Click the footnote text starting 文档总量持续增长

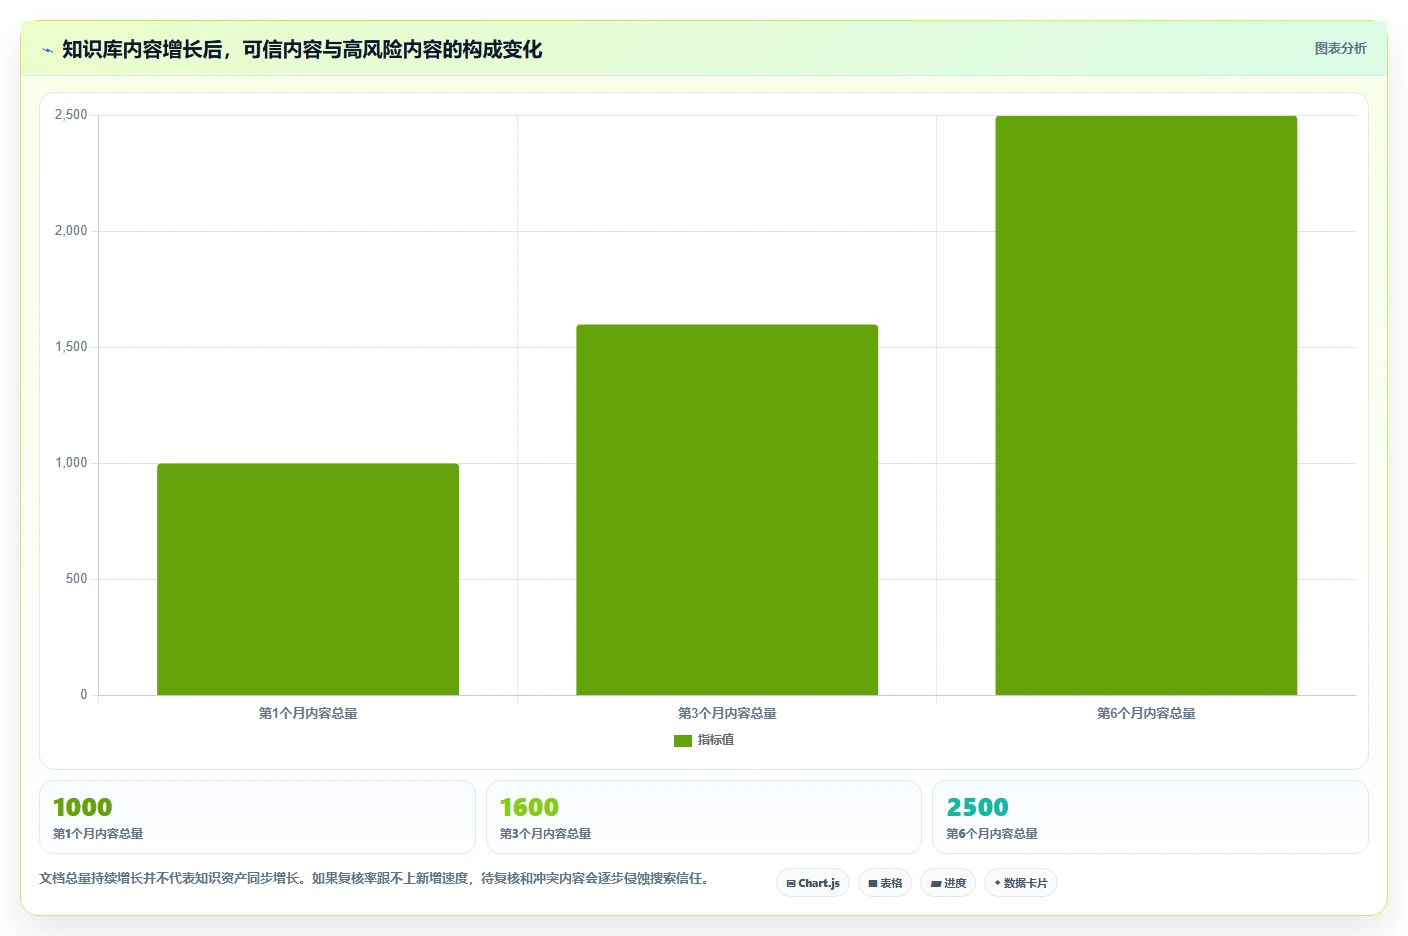374,878
